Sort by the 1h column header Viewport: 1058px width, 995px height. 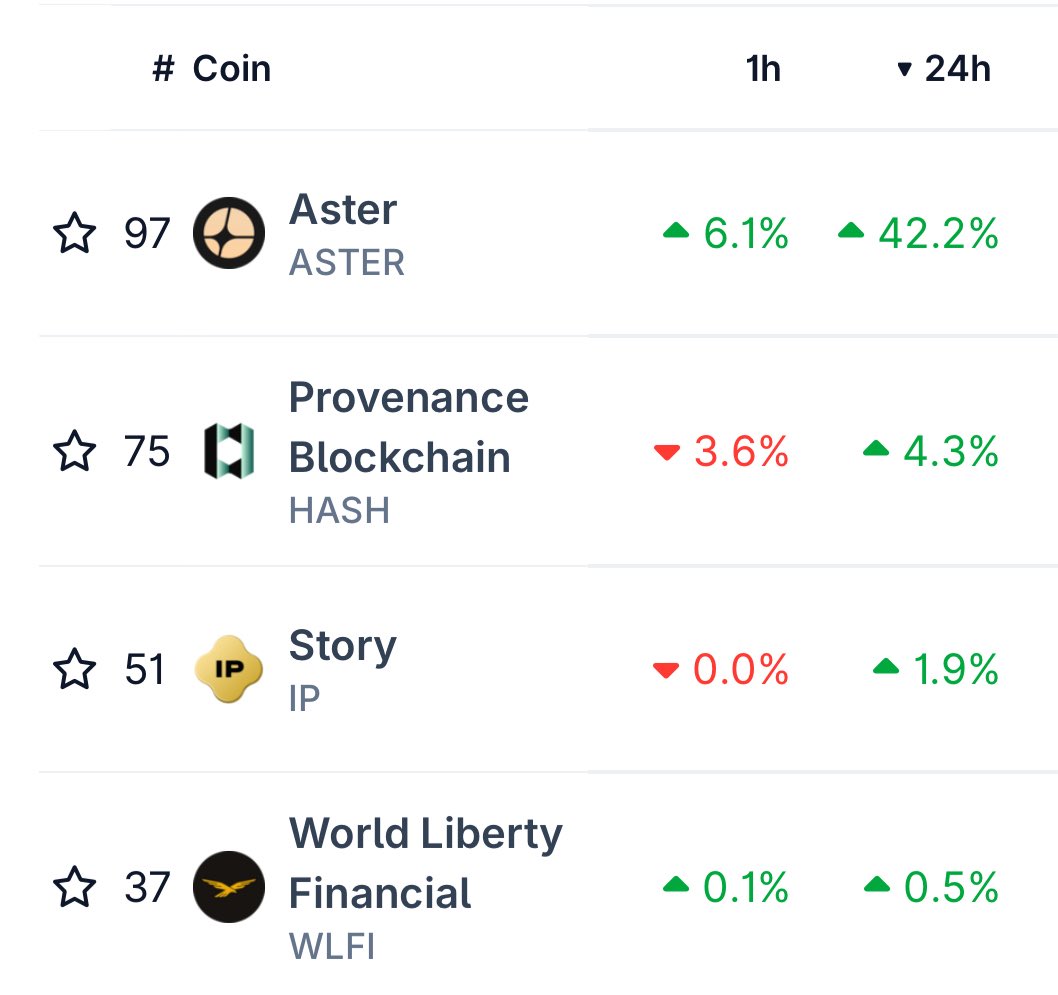pyautogui.click(x=763, y=68)
